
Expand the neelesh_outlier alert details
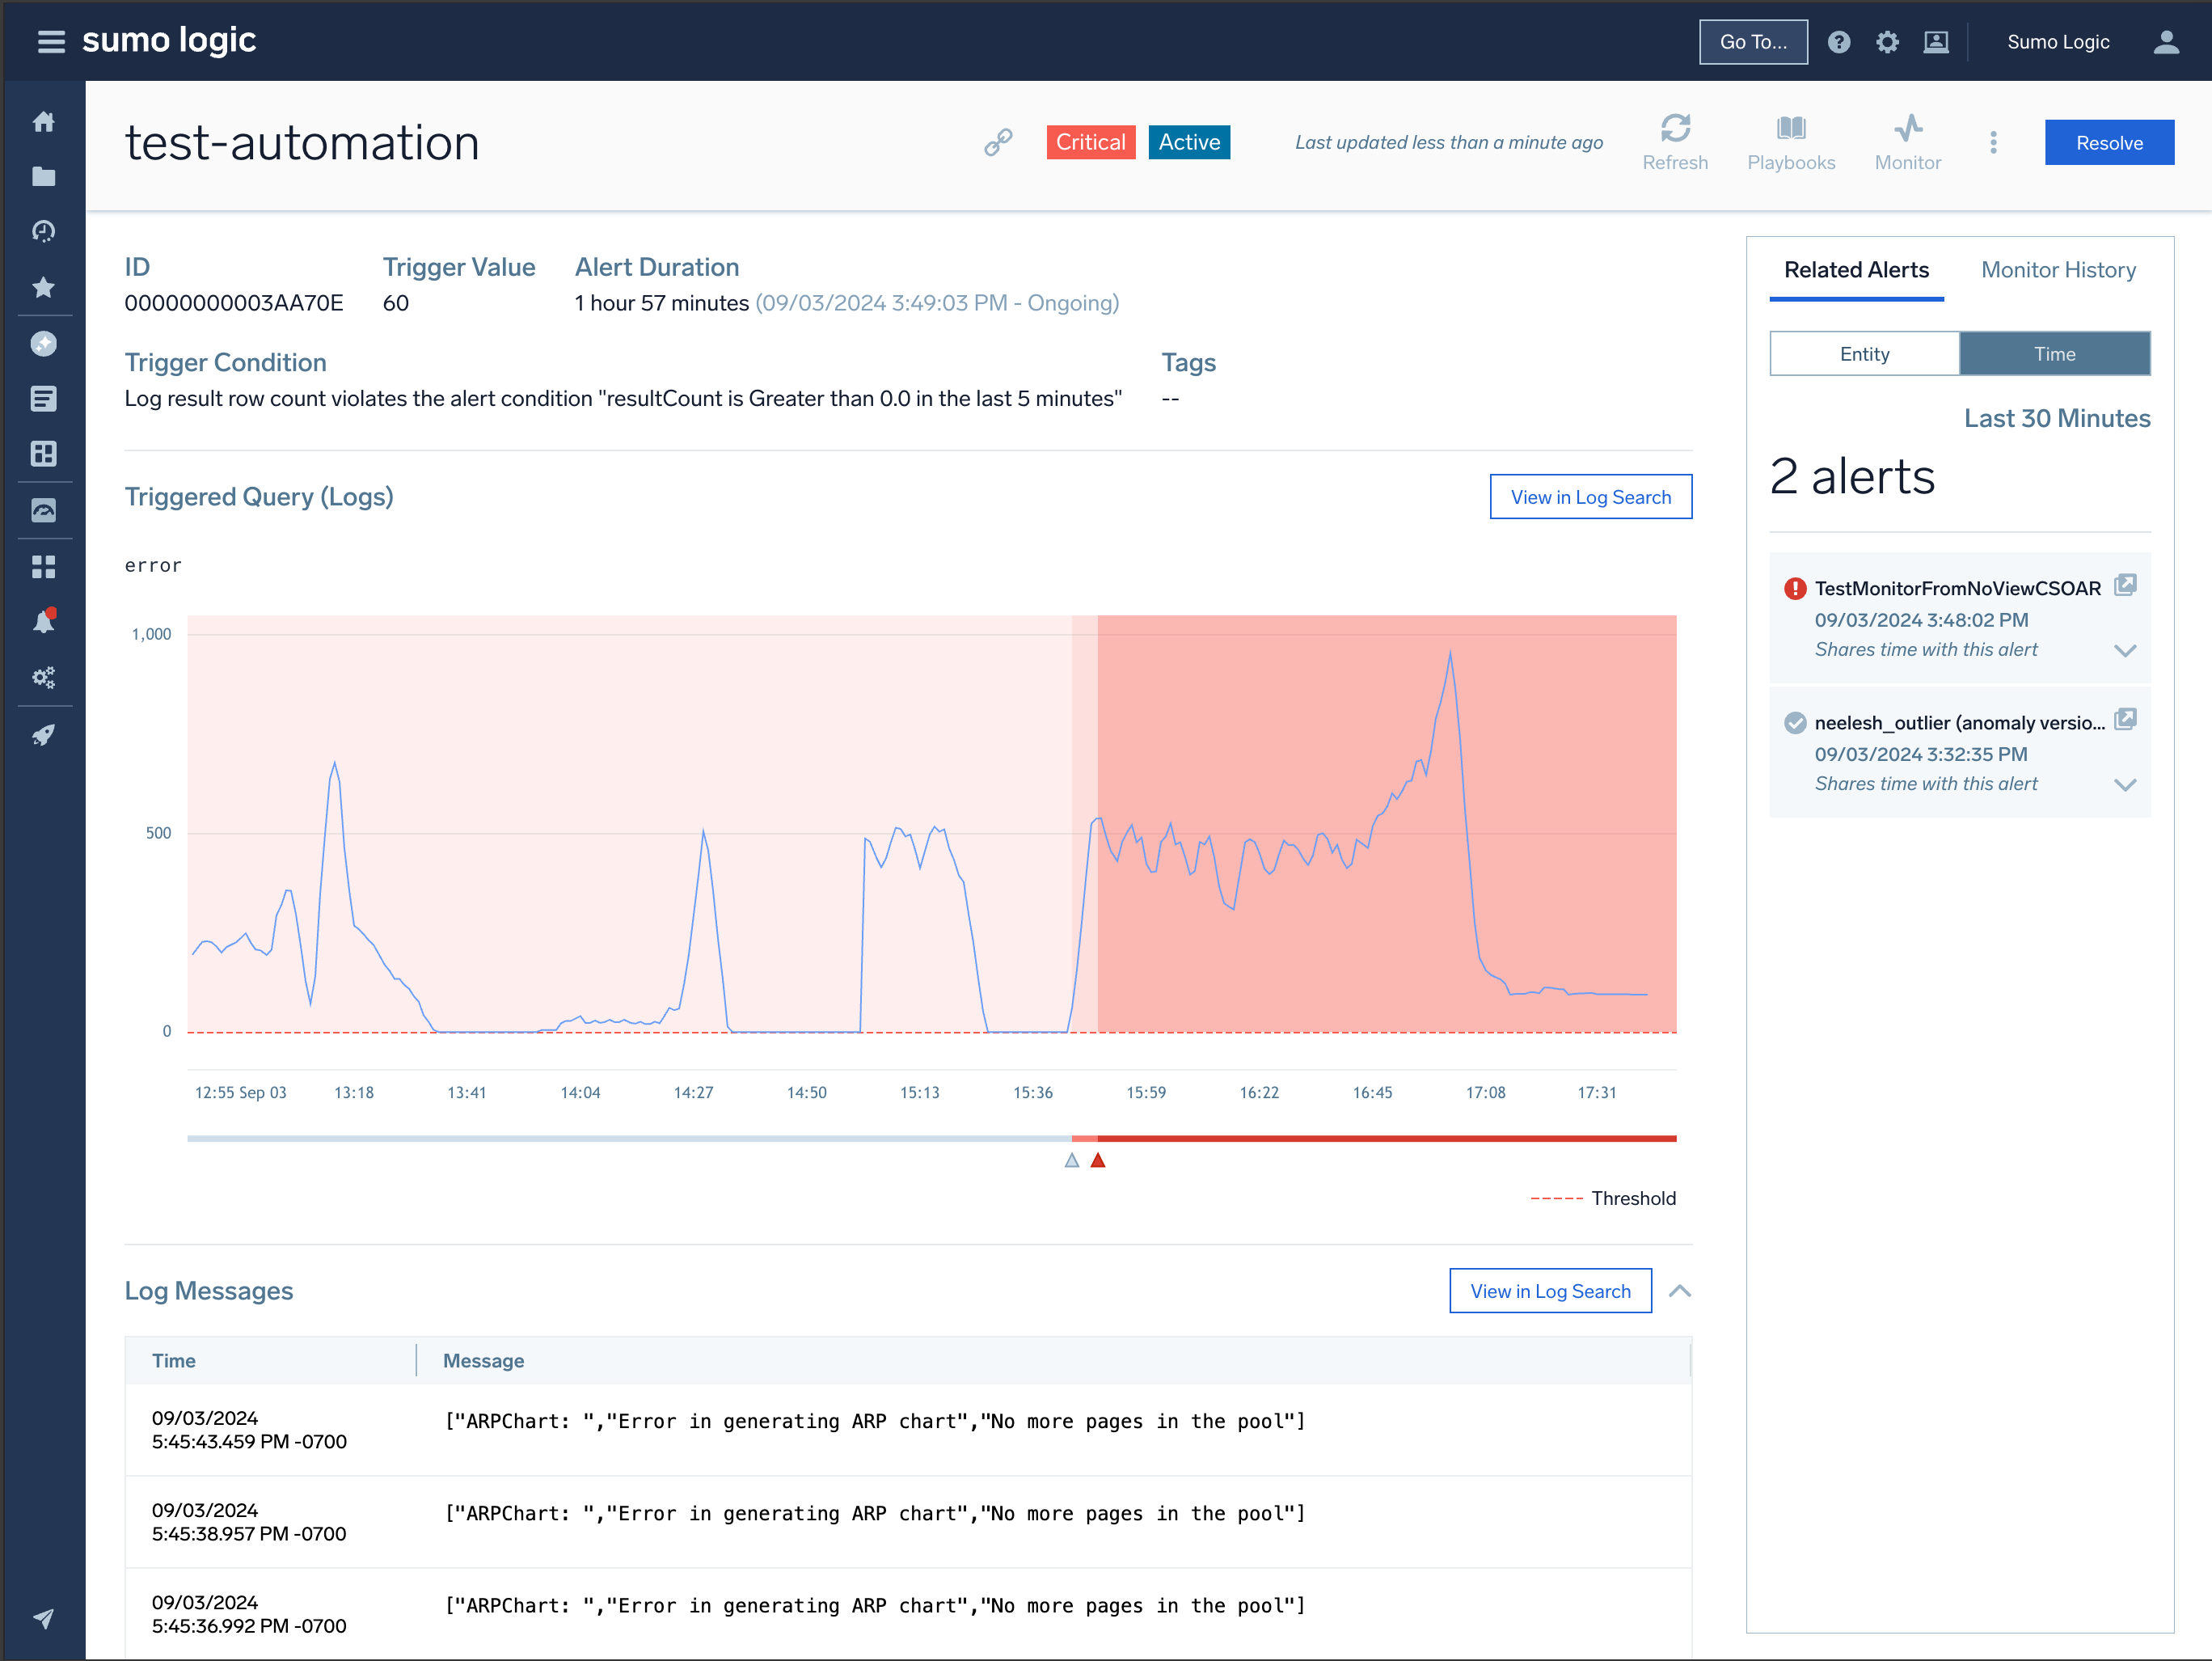pyautogui.click(x=2126, y=784)
